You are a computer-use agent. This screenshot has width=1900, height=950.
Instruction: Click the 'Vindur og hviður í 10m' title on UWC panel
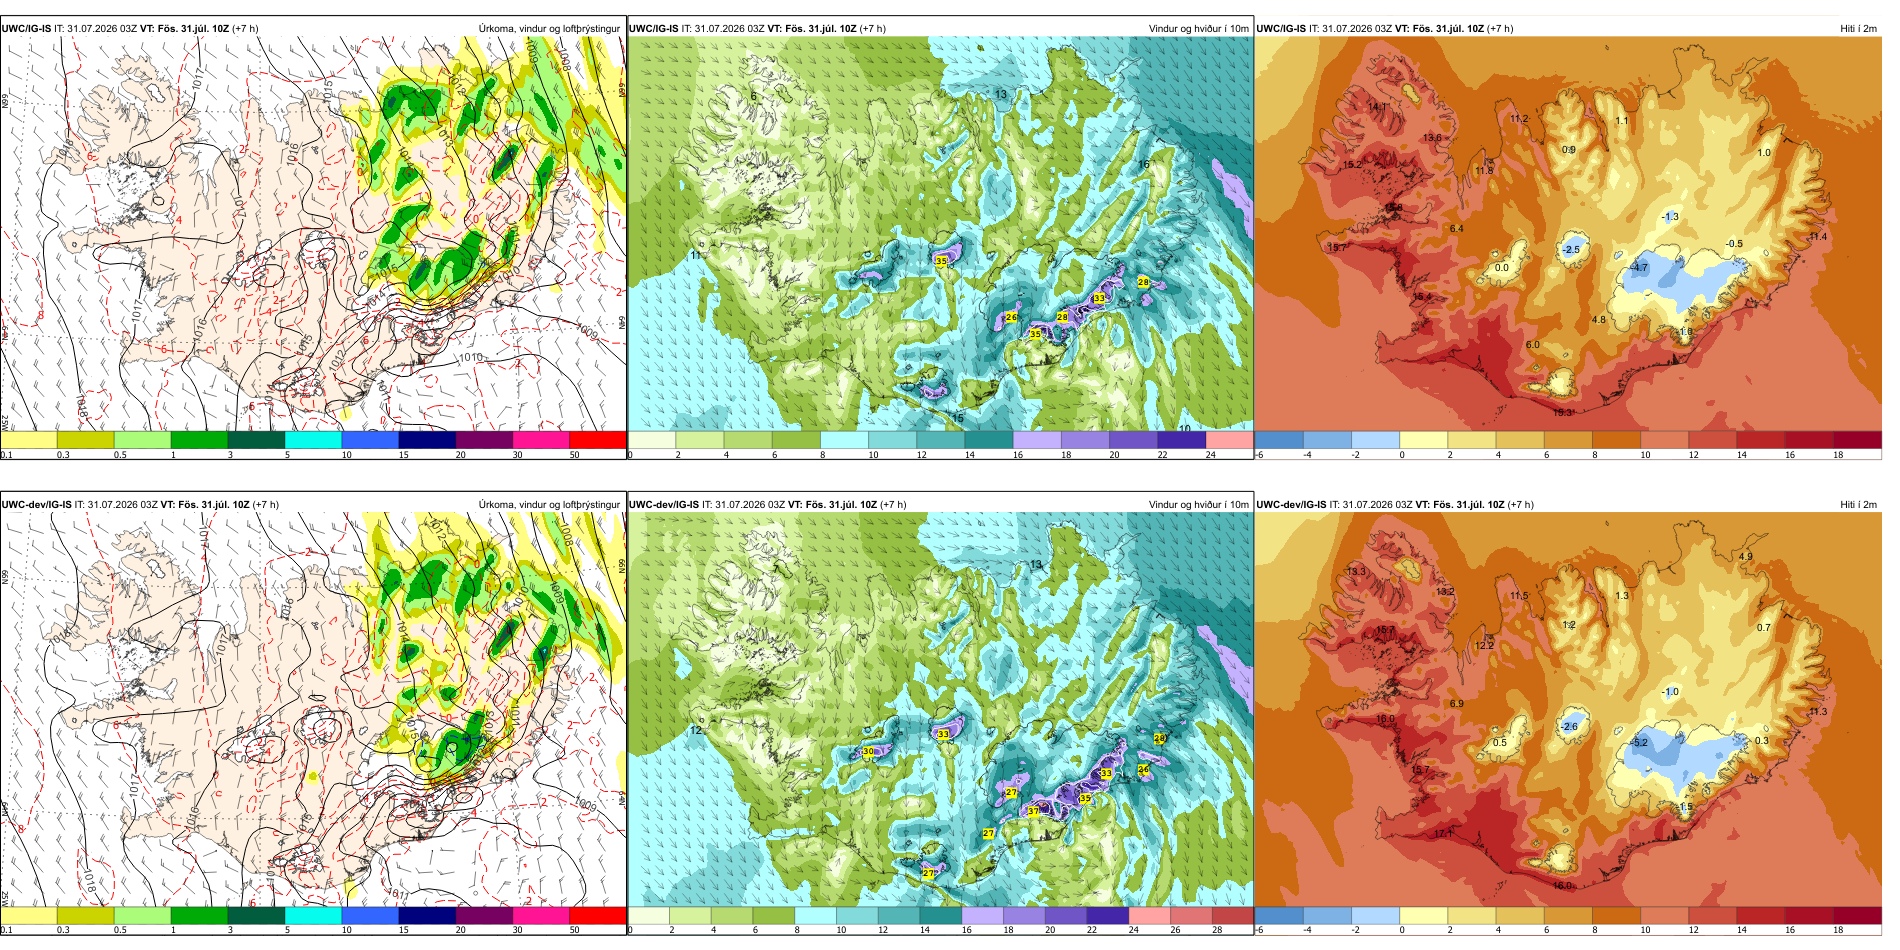1198,29
